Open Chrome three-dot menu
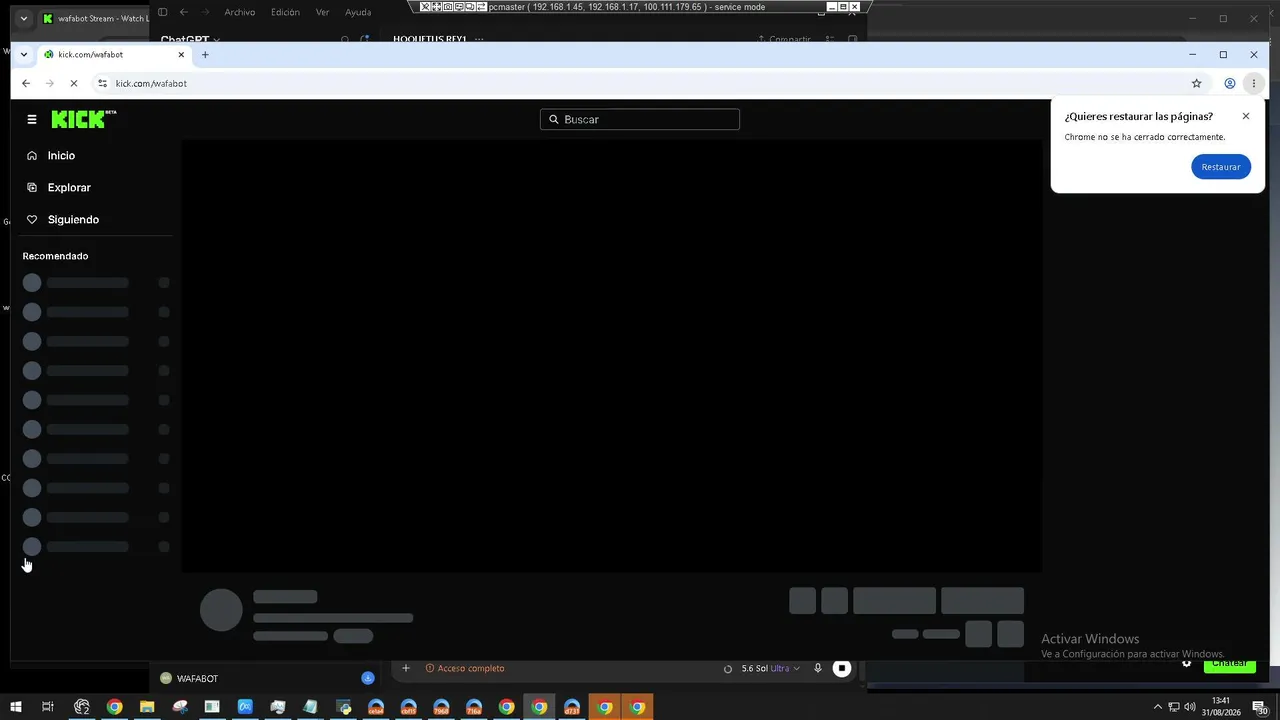 [x=1254, y=83]
